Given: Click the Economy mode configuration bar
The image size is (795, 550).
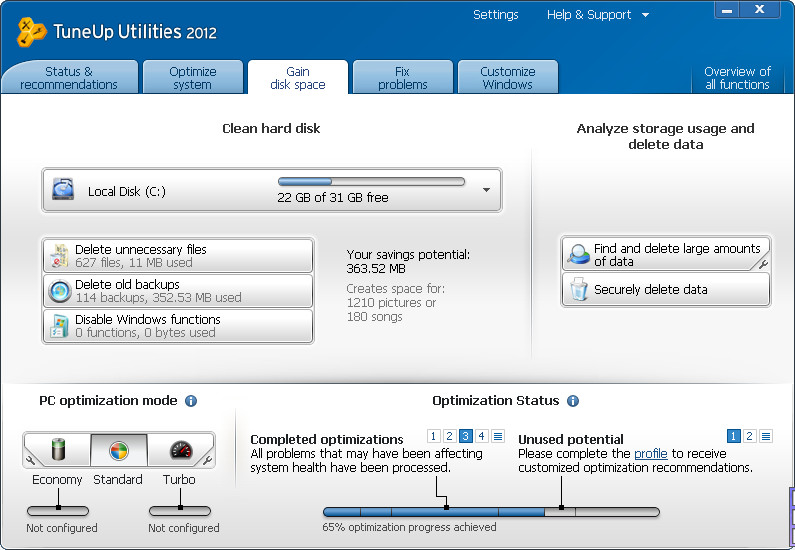Looking at the screenshot, I should coord(58,511).
